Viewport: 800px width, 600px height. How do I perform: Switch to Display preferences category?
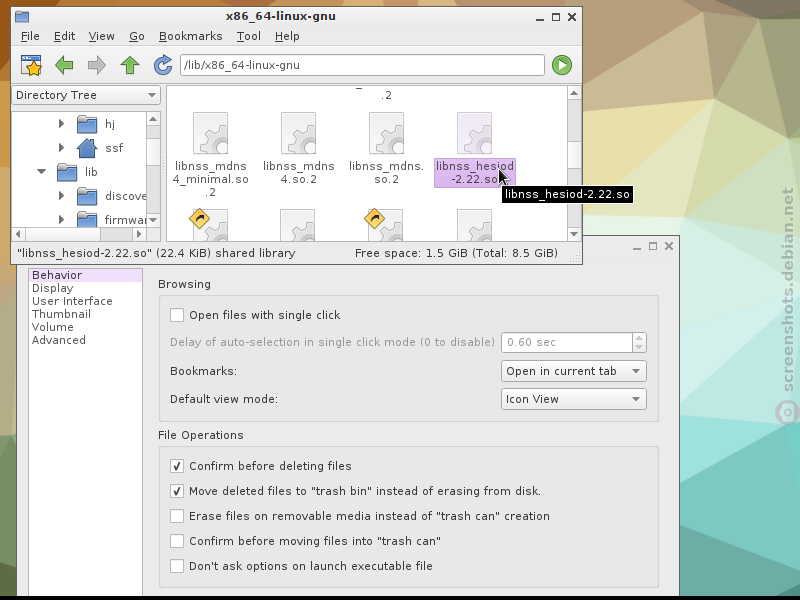pos(85,288)
